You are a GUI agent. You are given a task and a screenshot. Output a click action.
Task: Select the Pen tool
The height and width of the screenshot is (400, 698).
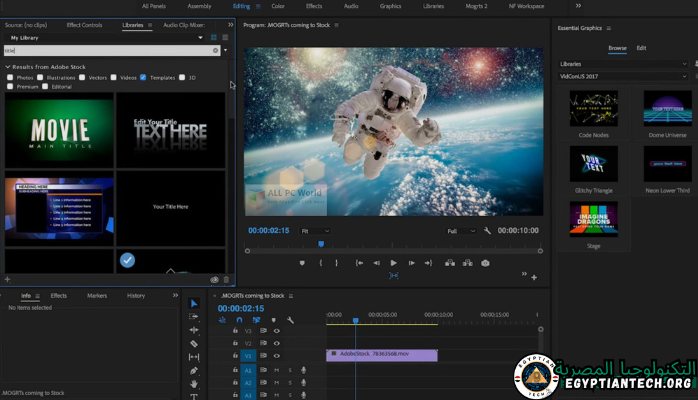coord(194,370)
